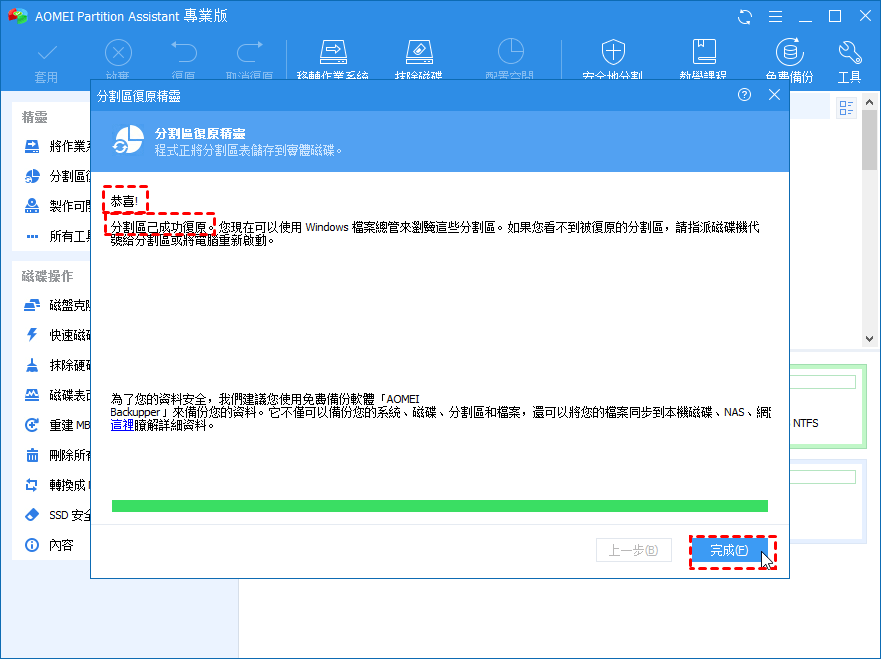The height and width of the screenshot is (659, 881).
Task: Click the scrollbar down arrow
Action: pos(869,339)
